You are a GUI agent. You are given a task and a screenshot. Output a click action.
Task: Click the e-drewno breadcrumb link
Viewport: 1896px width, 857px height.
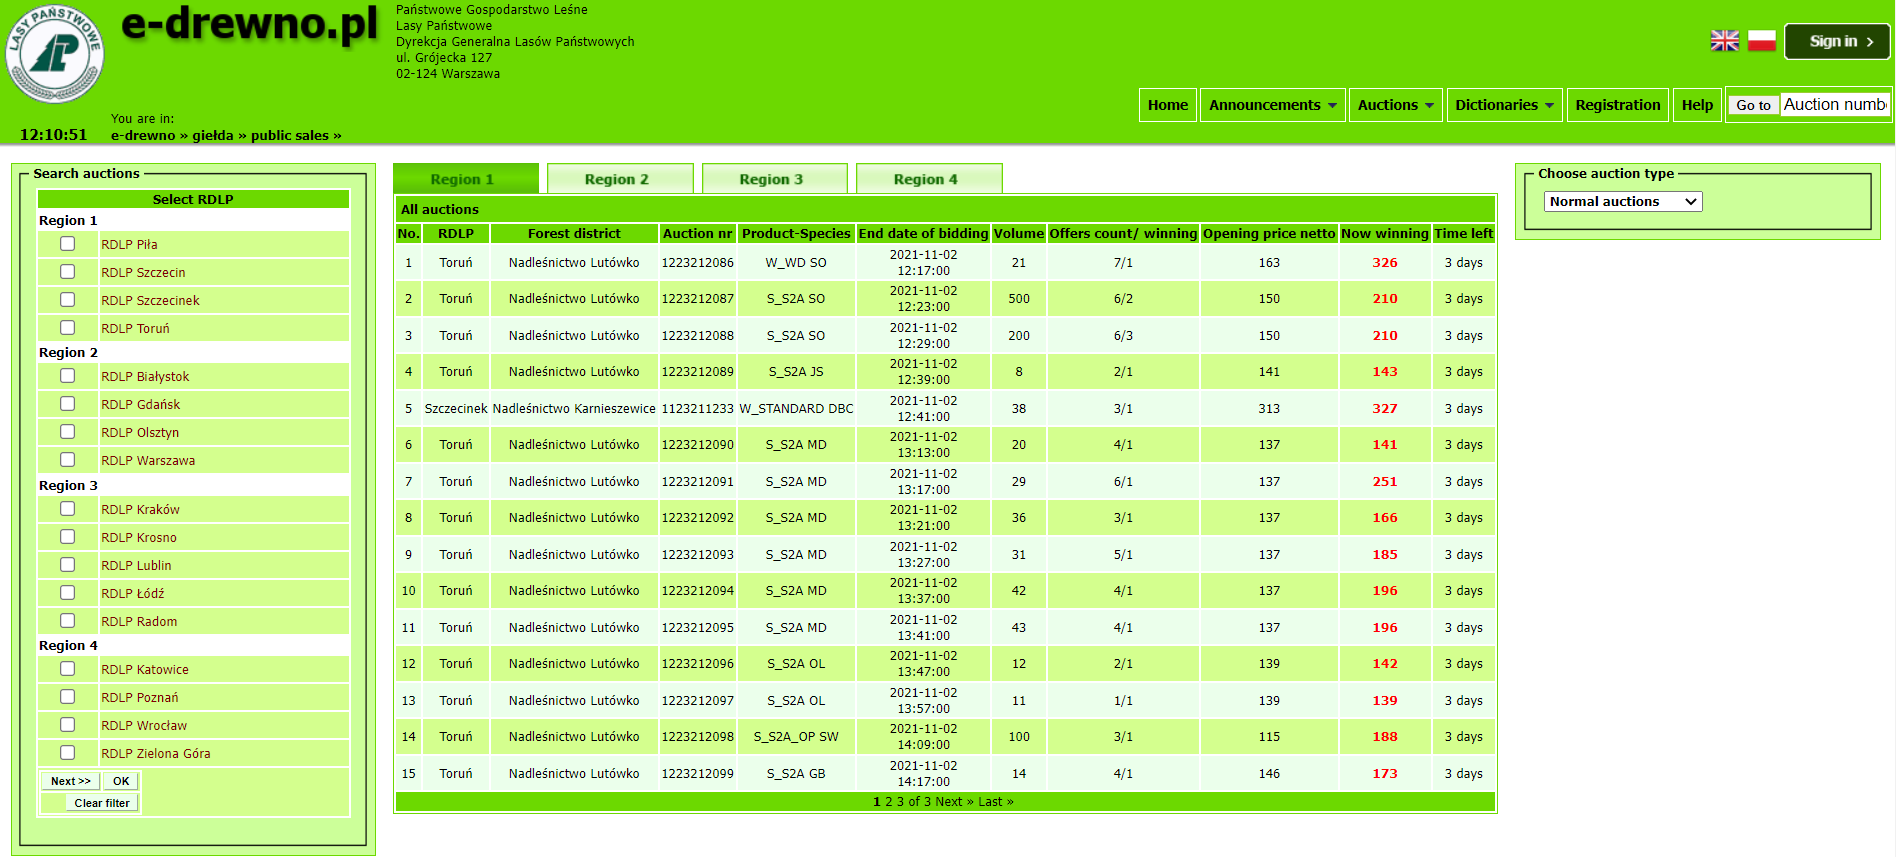(143, 135)
